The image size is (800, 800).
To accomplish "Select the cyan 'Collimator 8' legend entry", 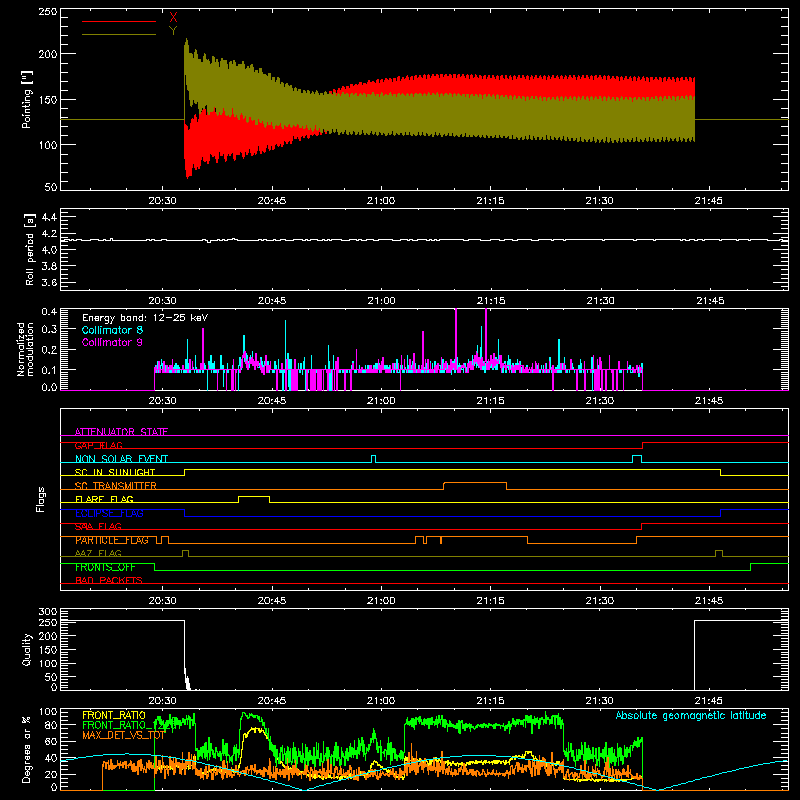I will pyautogui.click(x=112, y=330).
